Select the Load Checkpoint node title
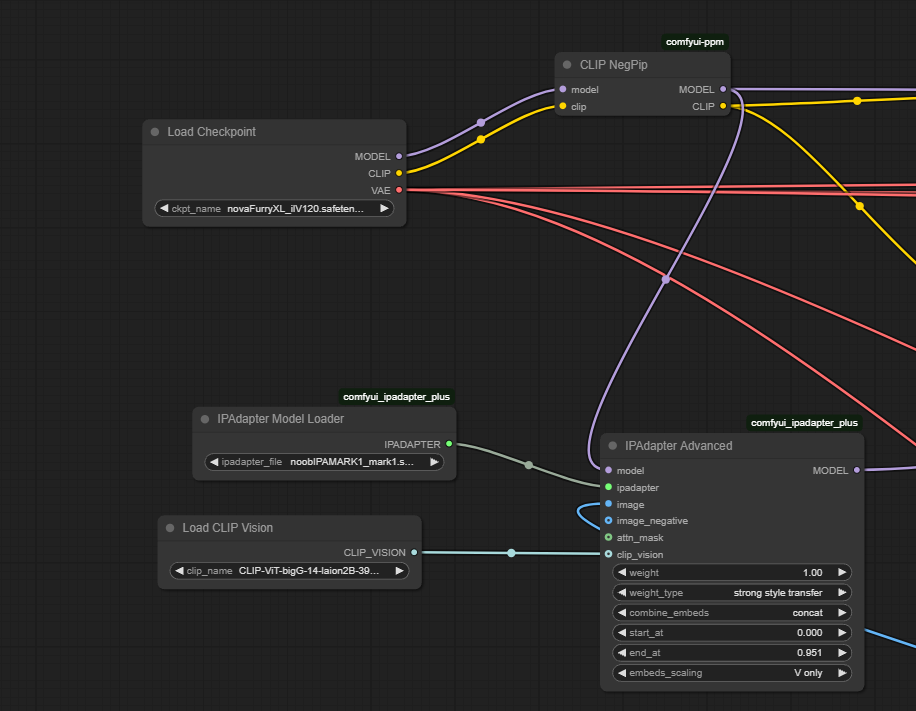The height and width of the screenshot is (711, 916). pyautogui.click(x=211, y=132)
